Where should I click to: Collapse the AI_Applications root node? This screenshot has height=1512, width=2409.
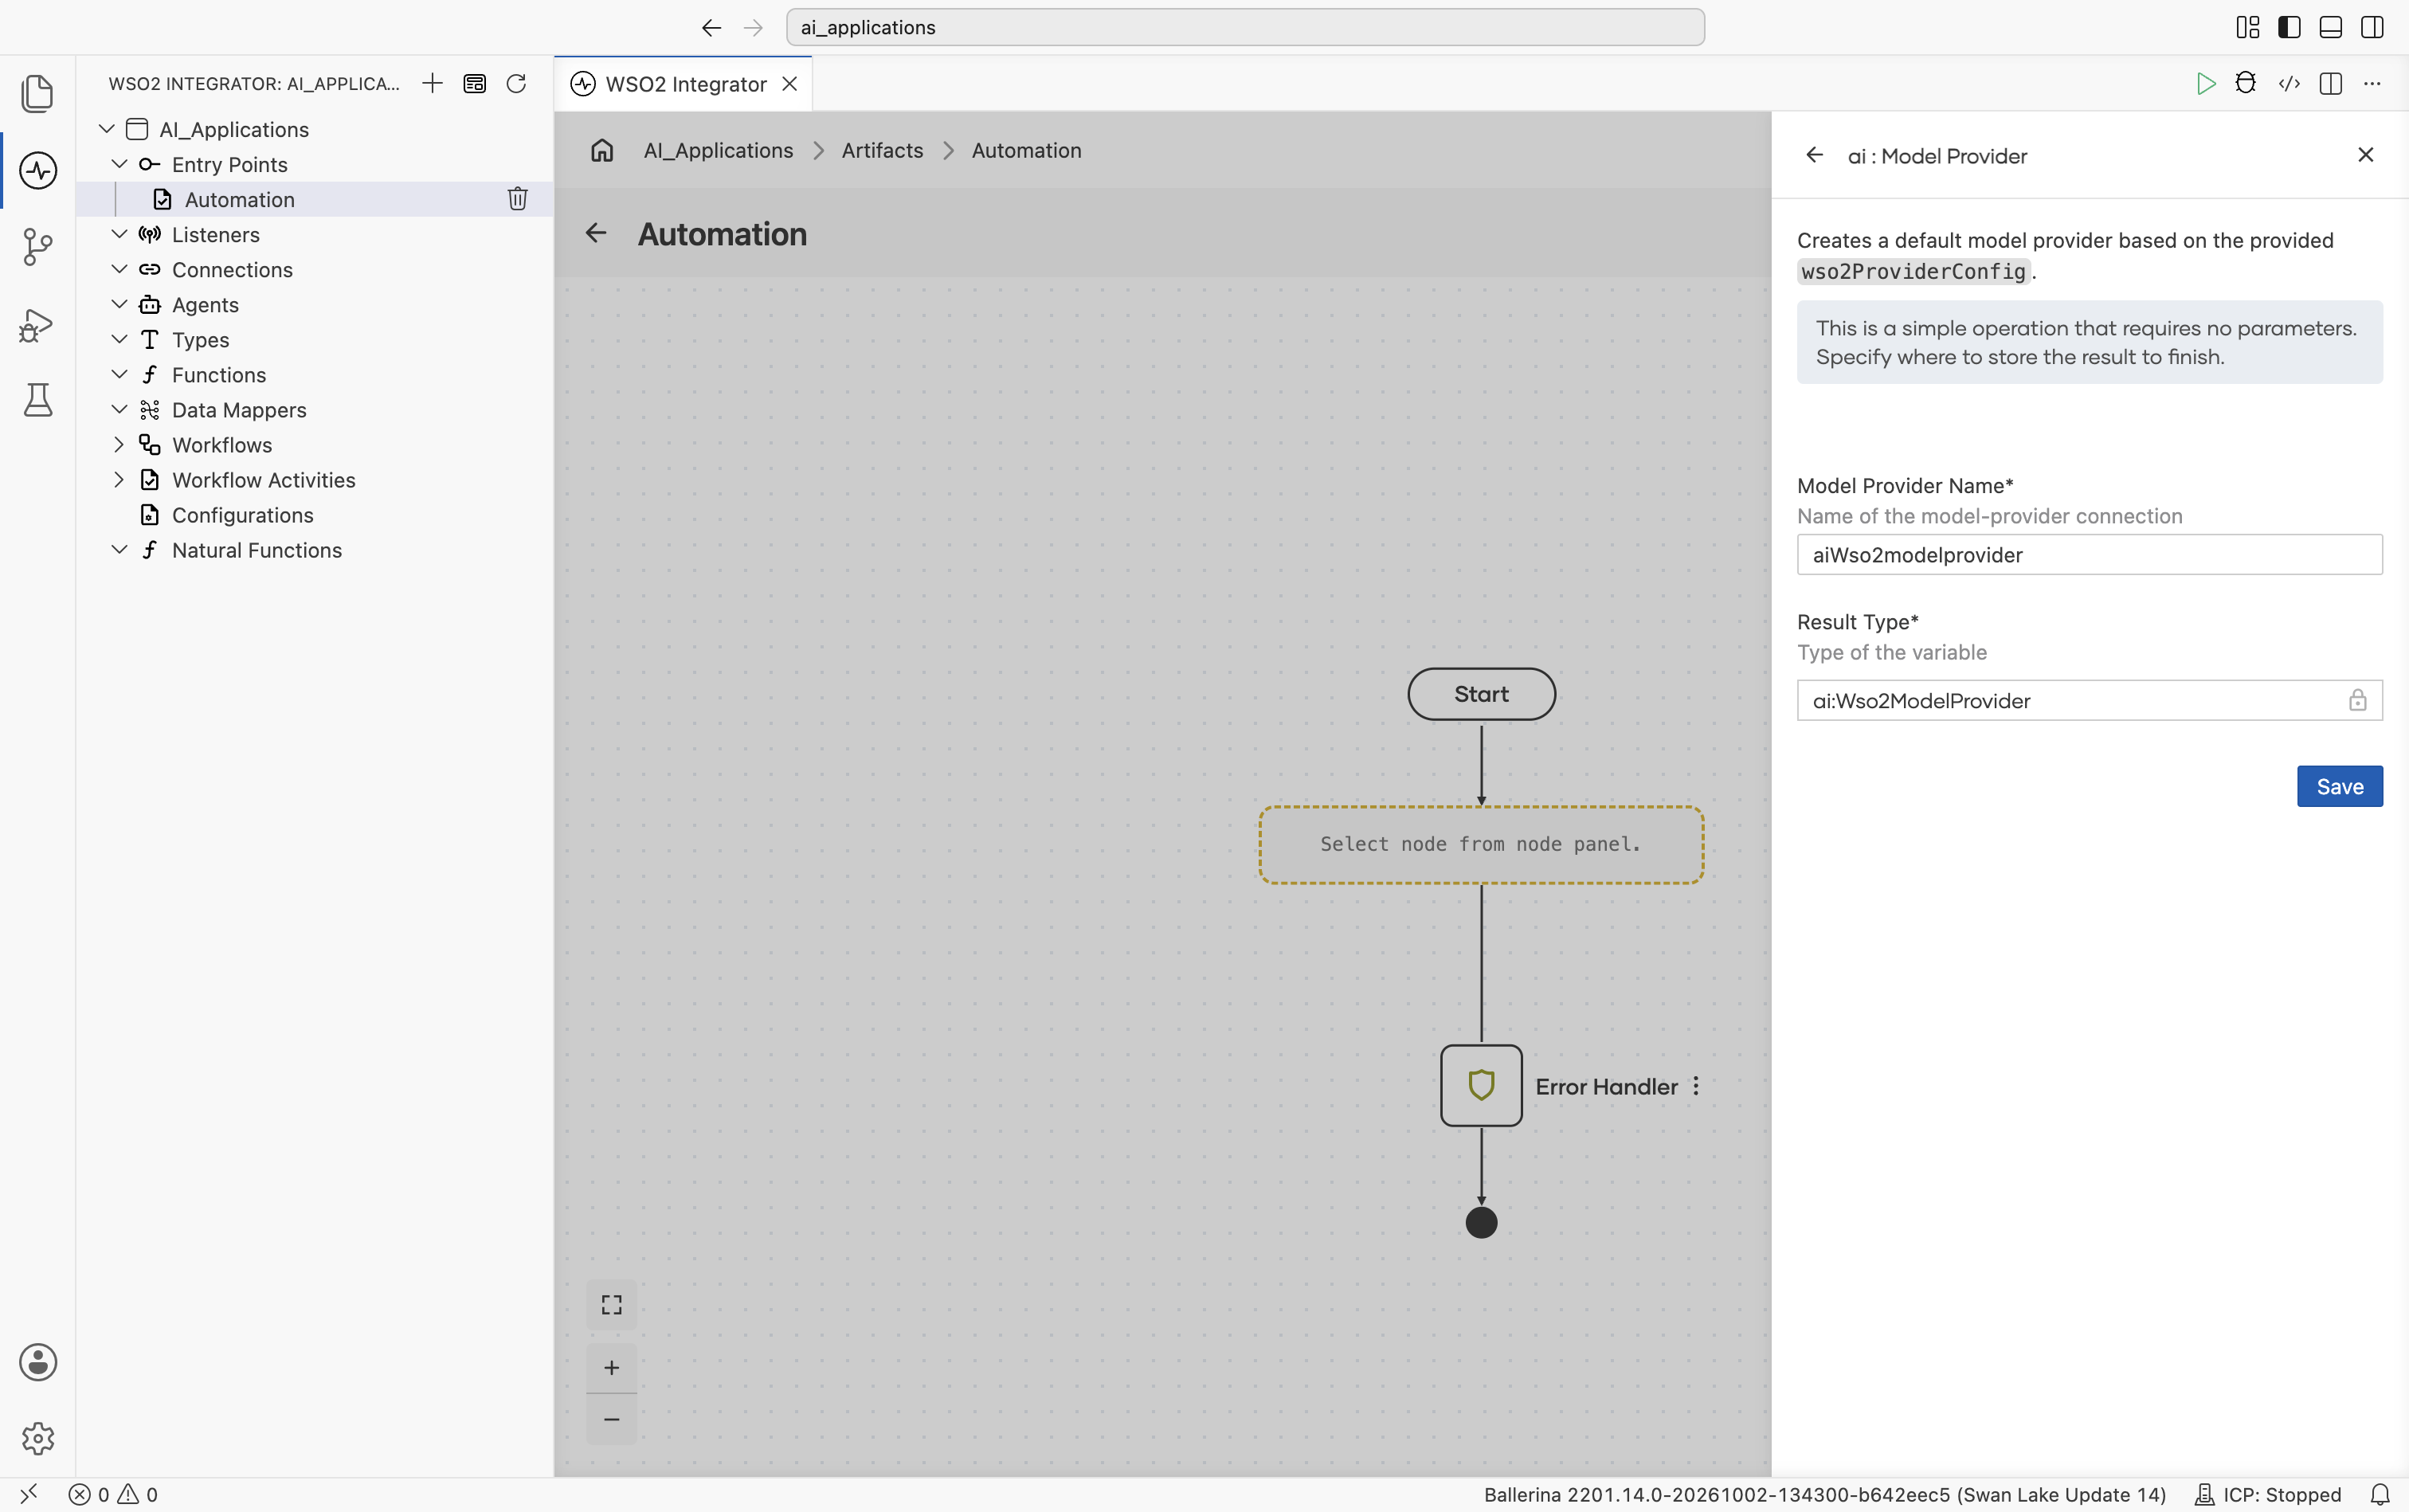[107, 129]
